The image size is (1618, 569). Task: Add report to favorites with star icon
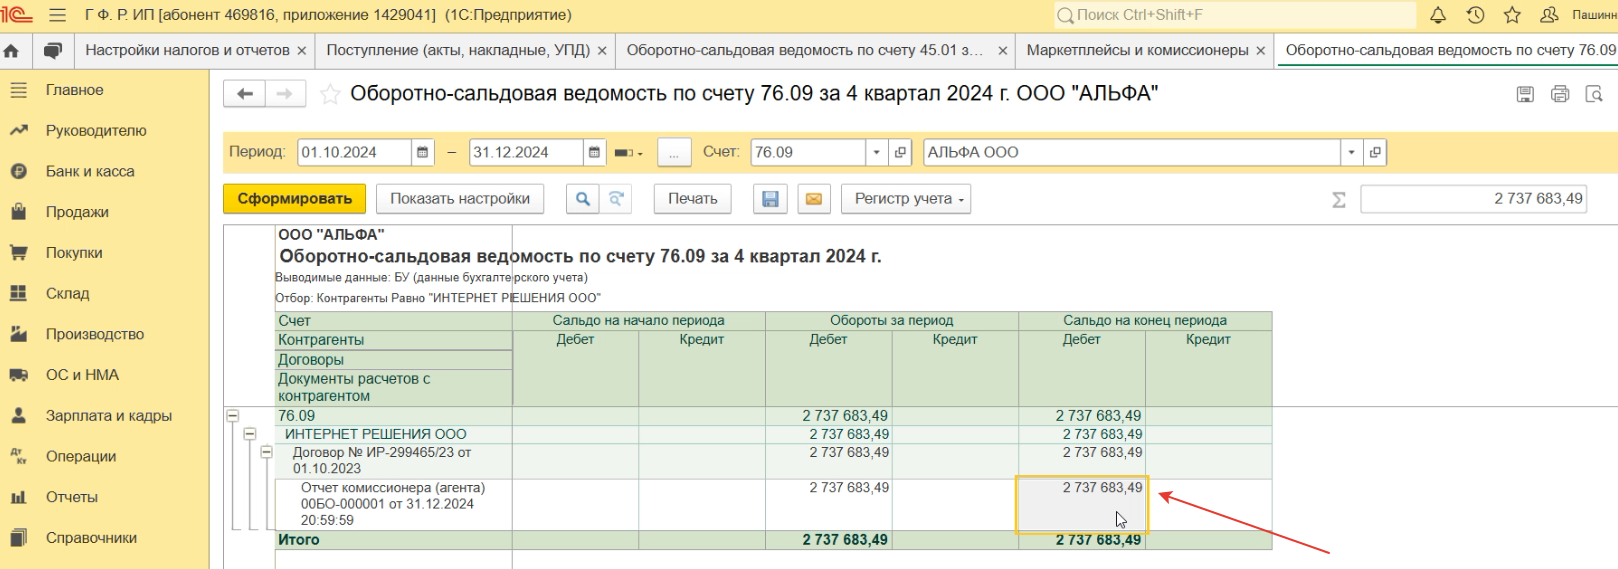329,94
